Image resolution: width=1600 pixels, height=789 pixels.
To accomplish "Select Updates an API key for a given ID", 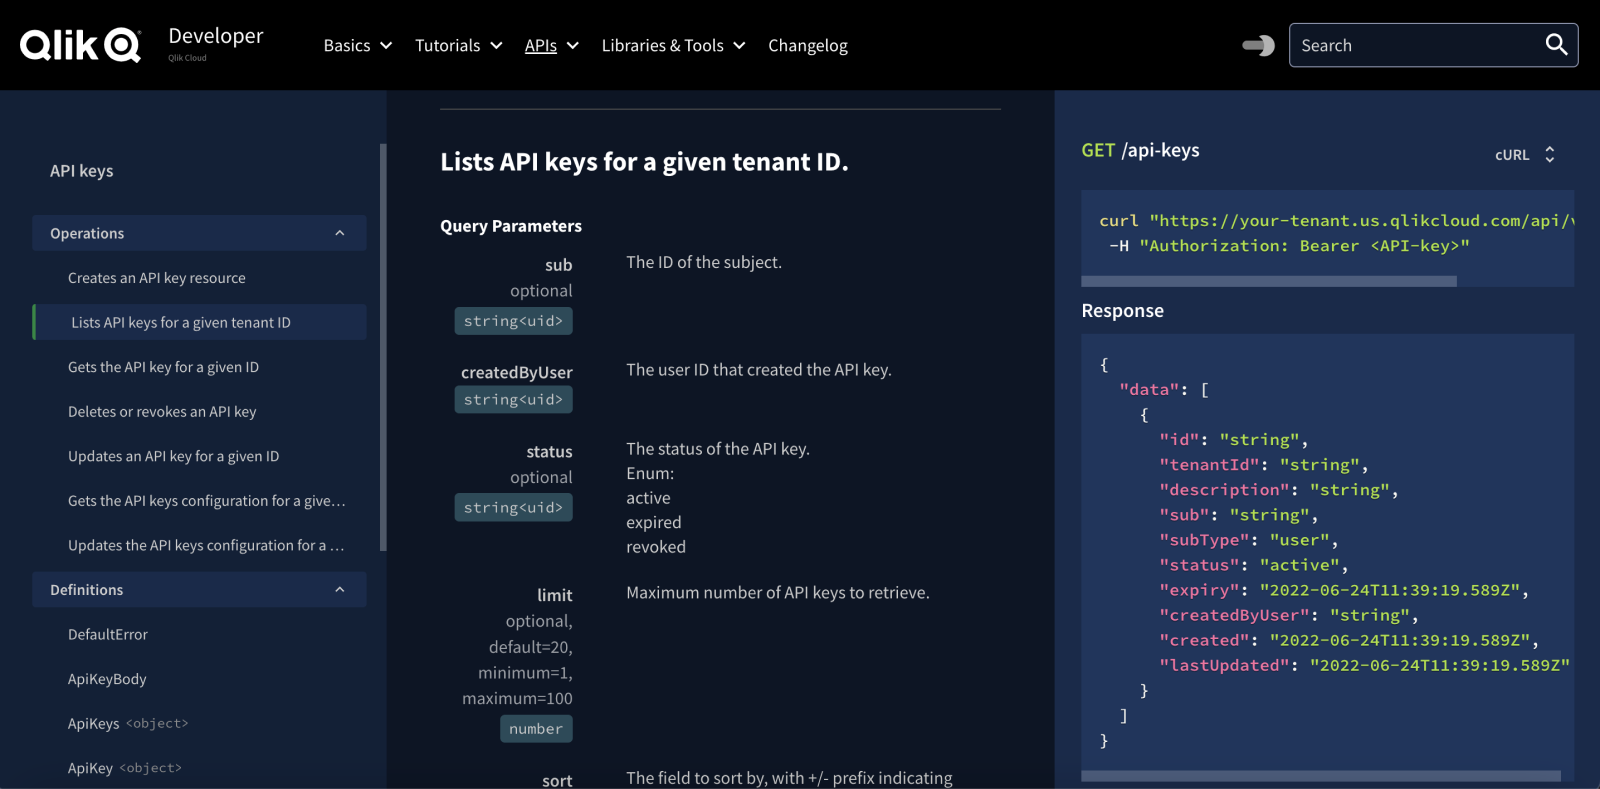I will (x=173, y=456).
